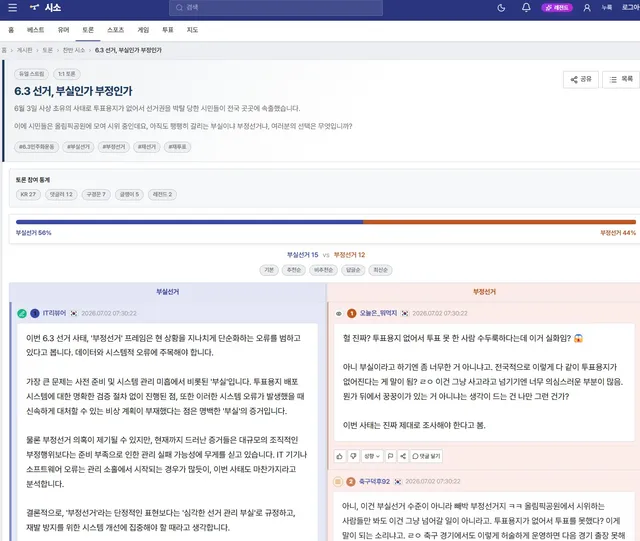Click the 부실선거 56% label
The height and width of the screenshot is (541, 640).
(x=33, y=233)
